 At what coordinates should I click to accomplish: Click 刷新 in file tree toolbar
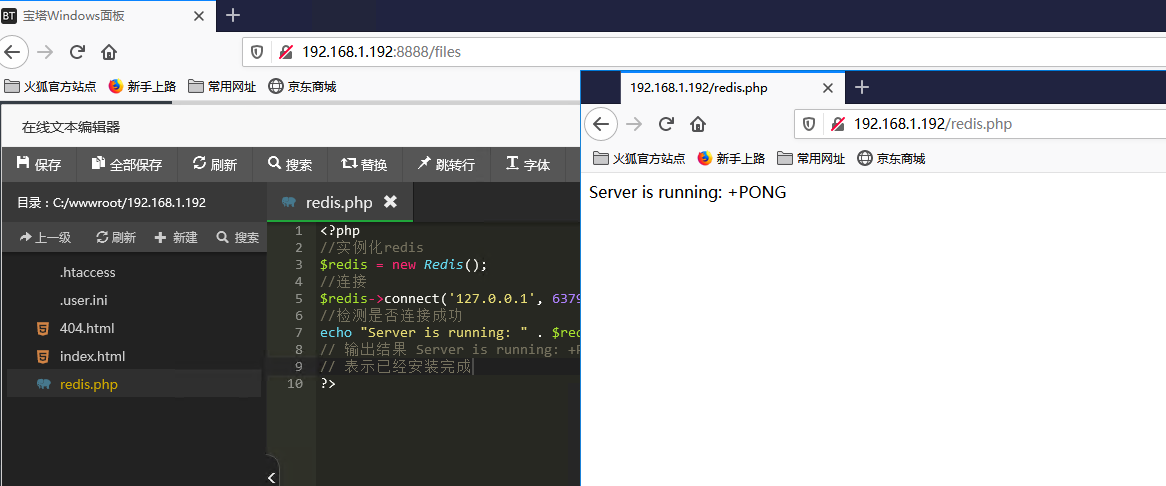pyautogui.click(x=116, y=237)
